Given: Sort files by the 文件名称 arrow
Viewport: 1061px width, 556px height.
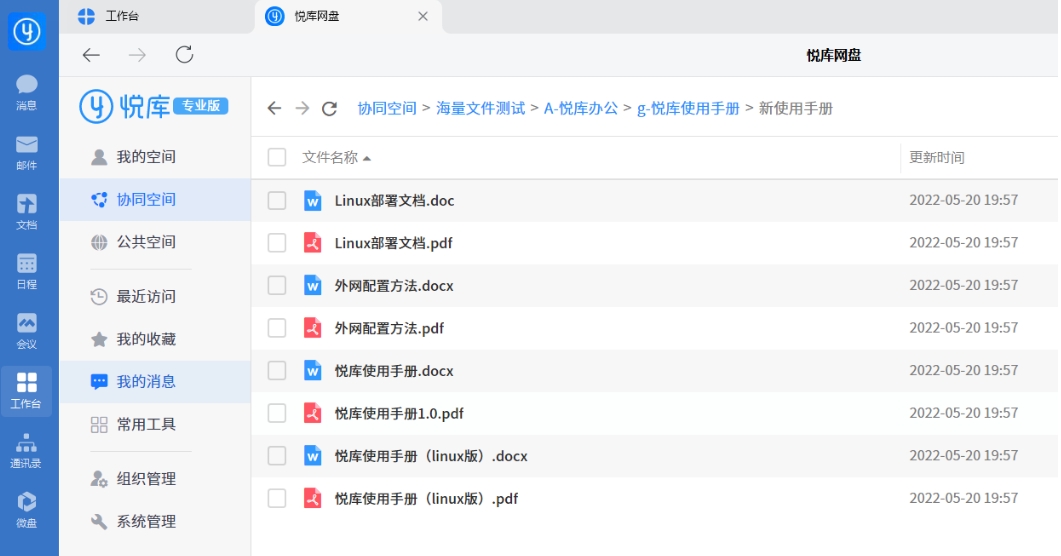Looking at the screenshot, I should click(x=367, y=158).
